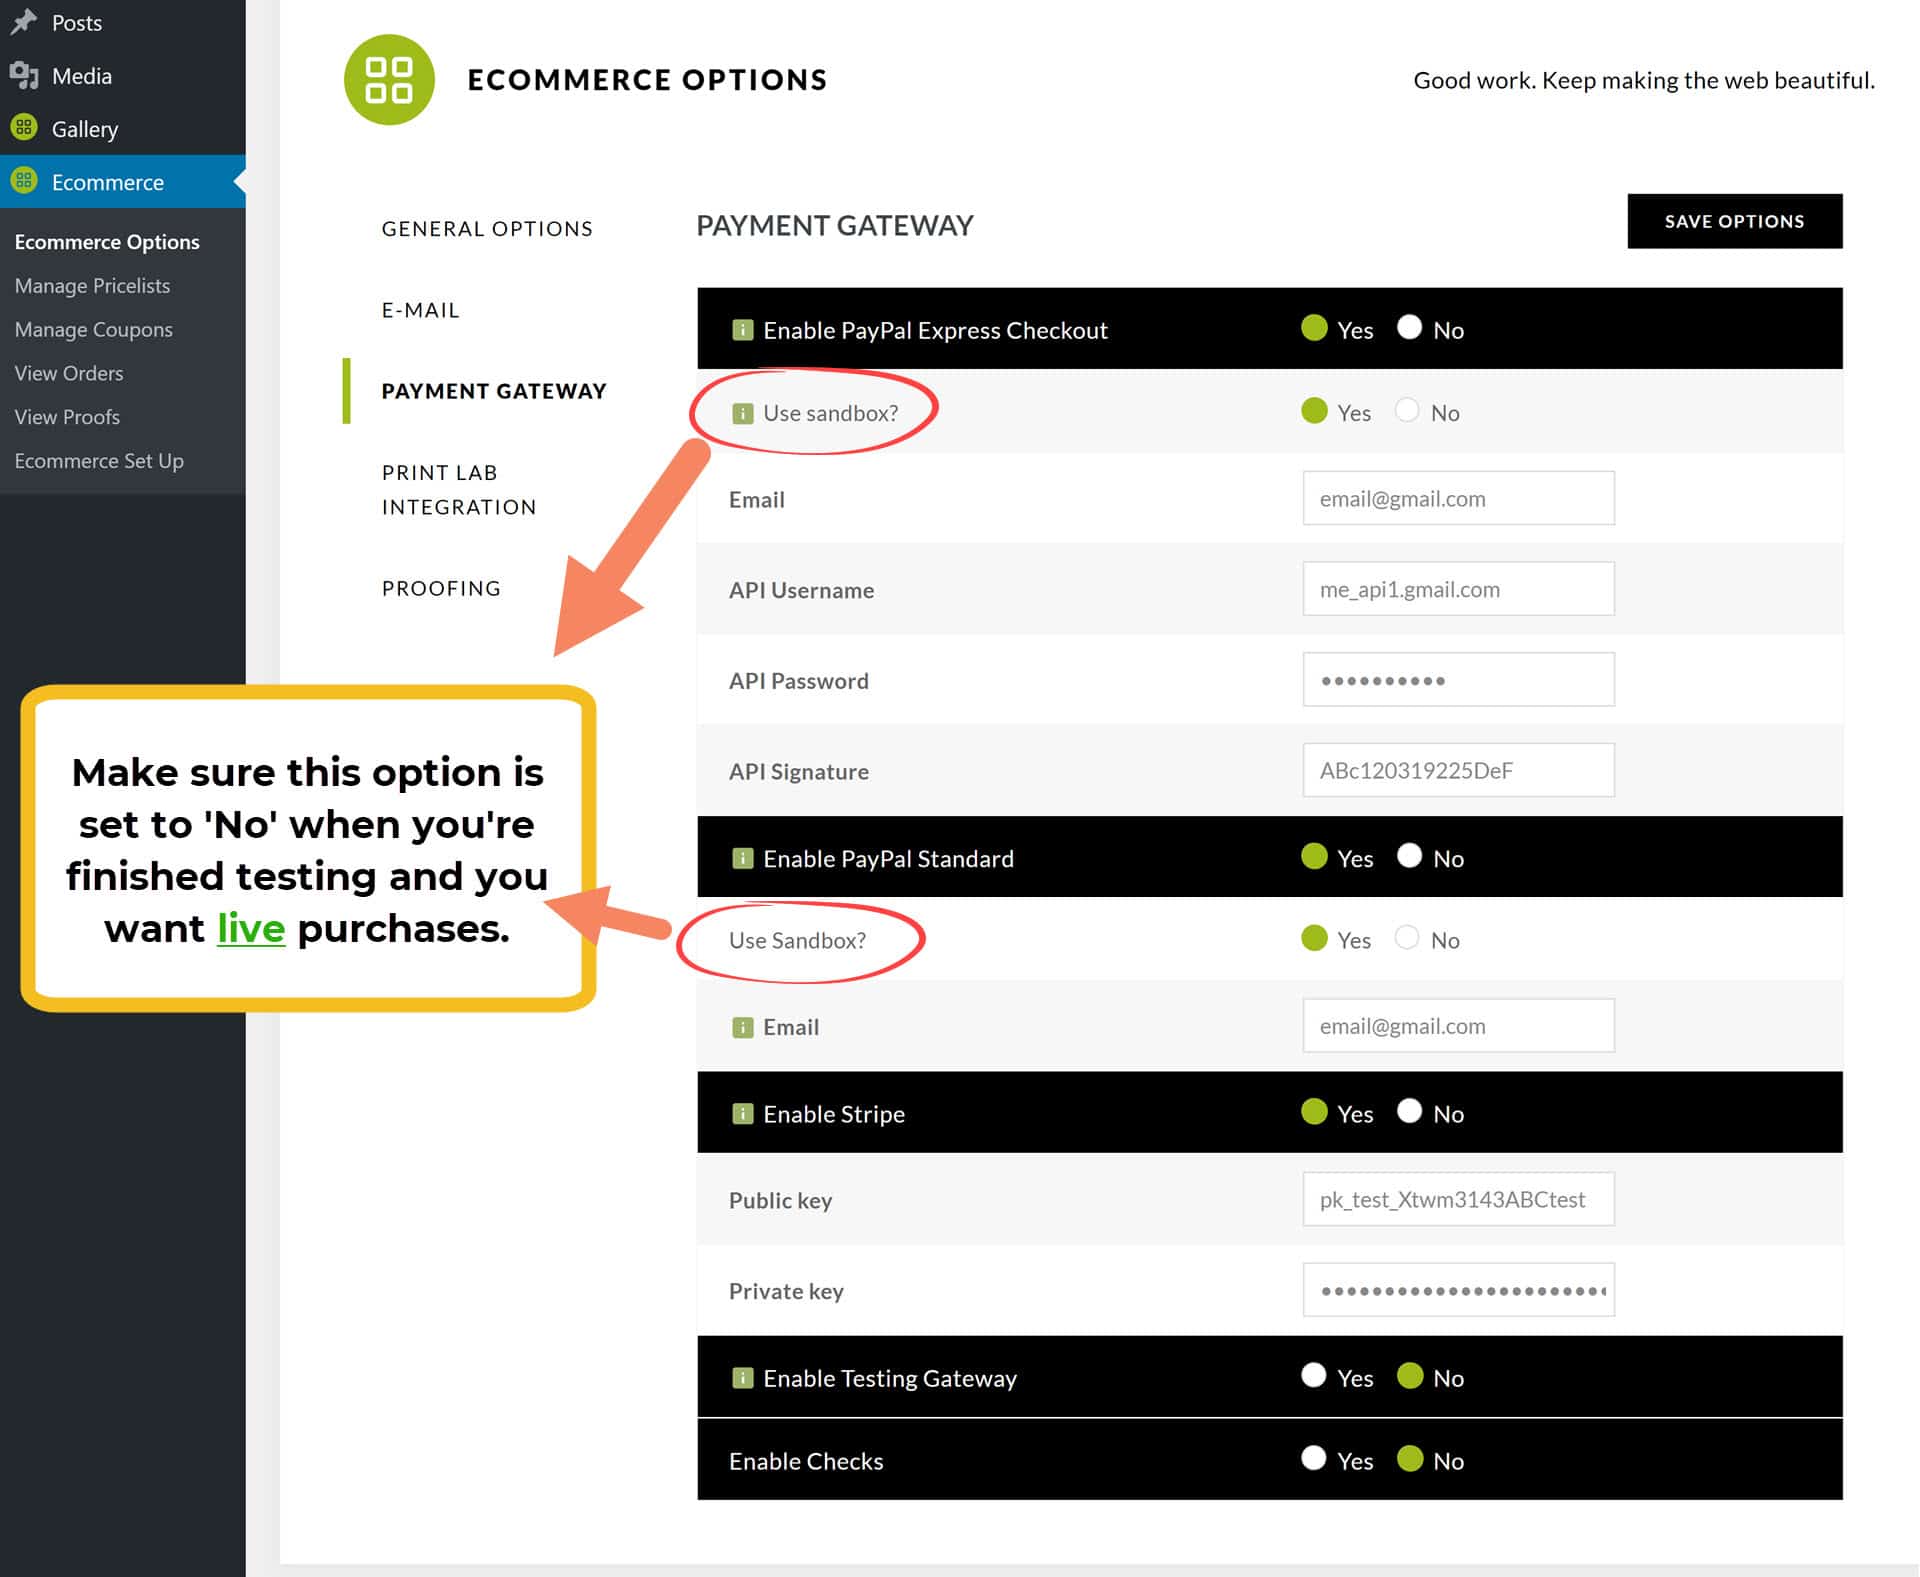
Task: Select the Ecommerce grid icon in sidebar
Action: (x=23, y=181)
